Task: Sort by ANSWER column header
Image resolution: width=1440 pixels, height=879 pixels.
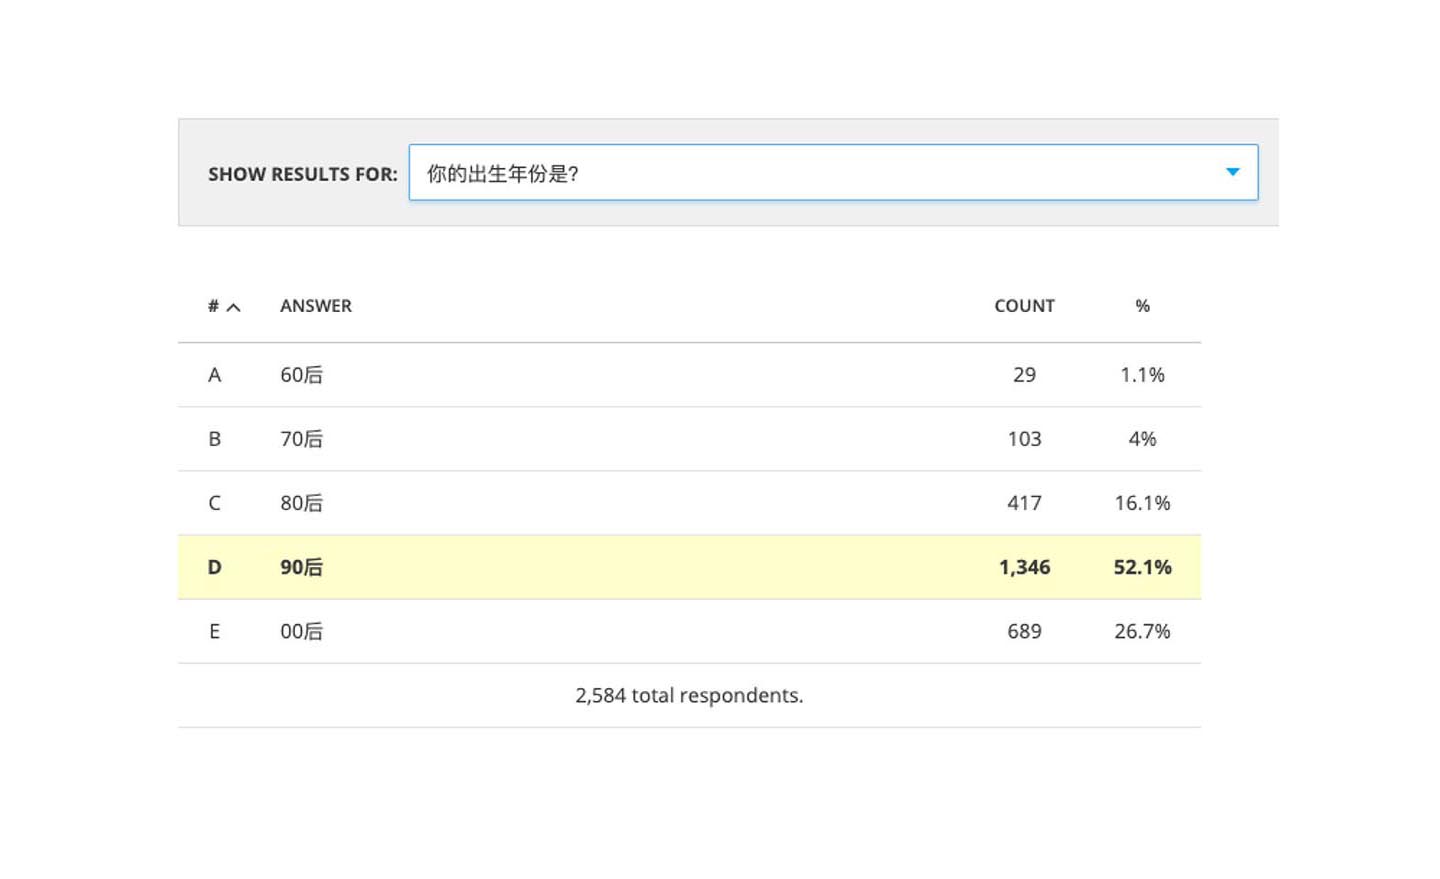Action: coord(316,306)
